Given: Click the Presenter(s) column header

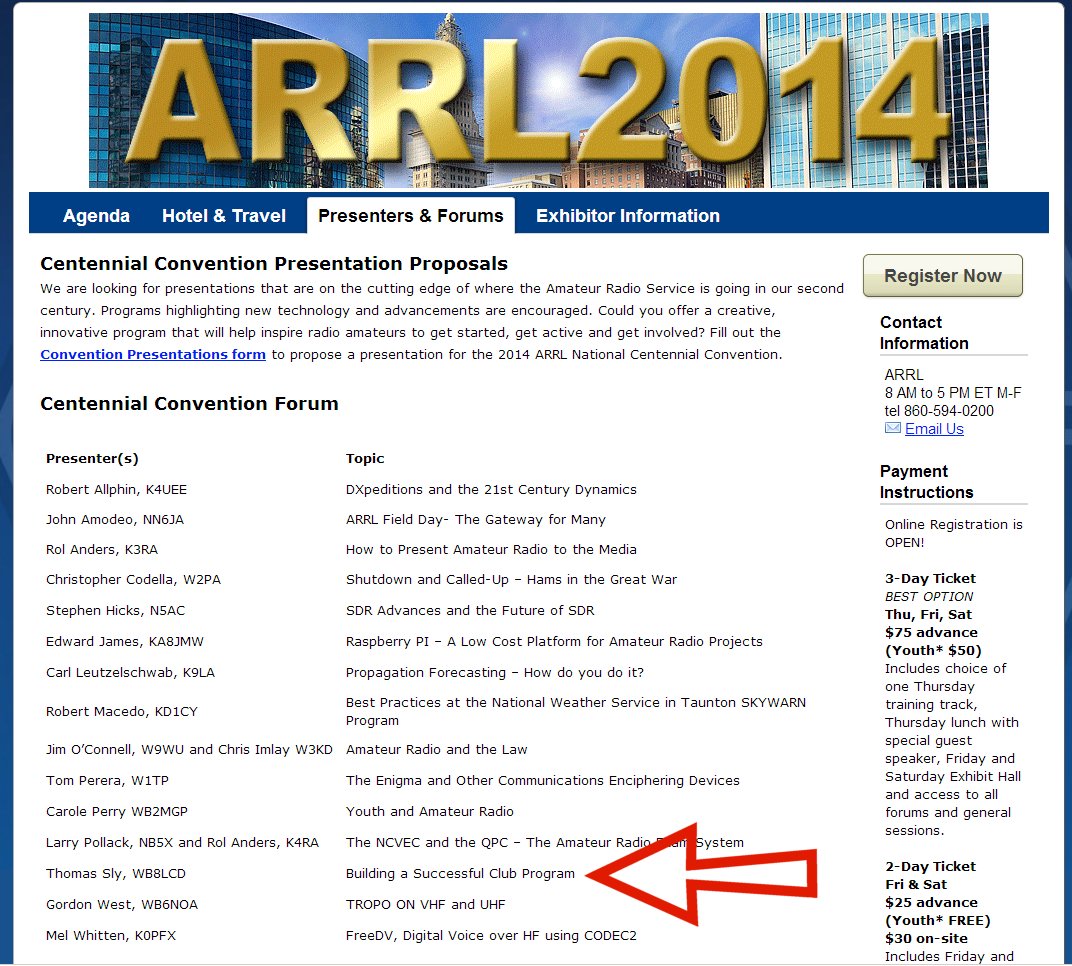Looking at the screenshot, I should tap(92, 459).
